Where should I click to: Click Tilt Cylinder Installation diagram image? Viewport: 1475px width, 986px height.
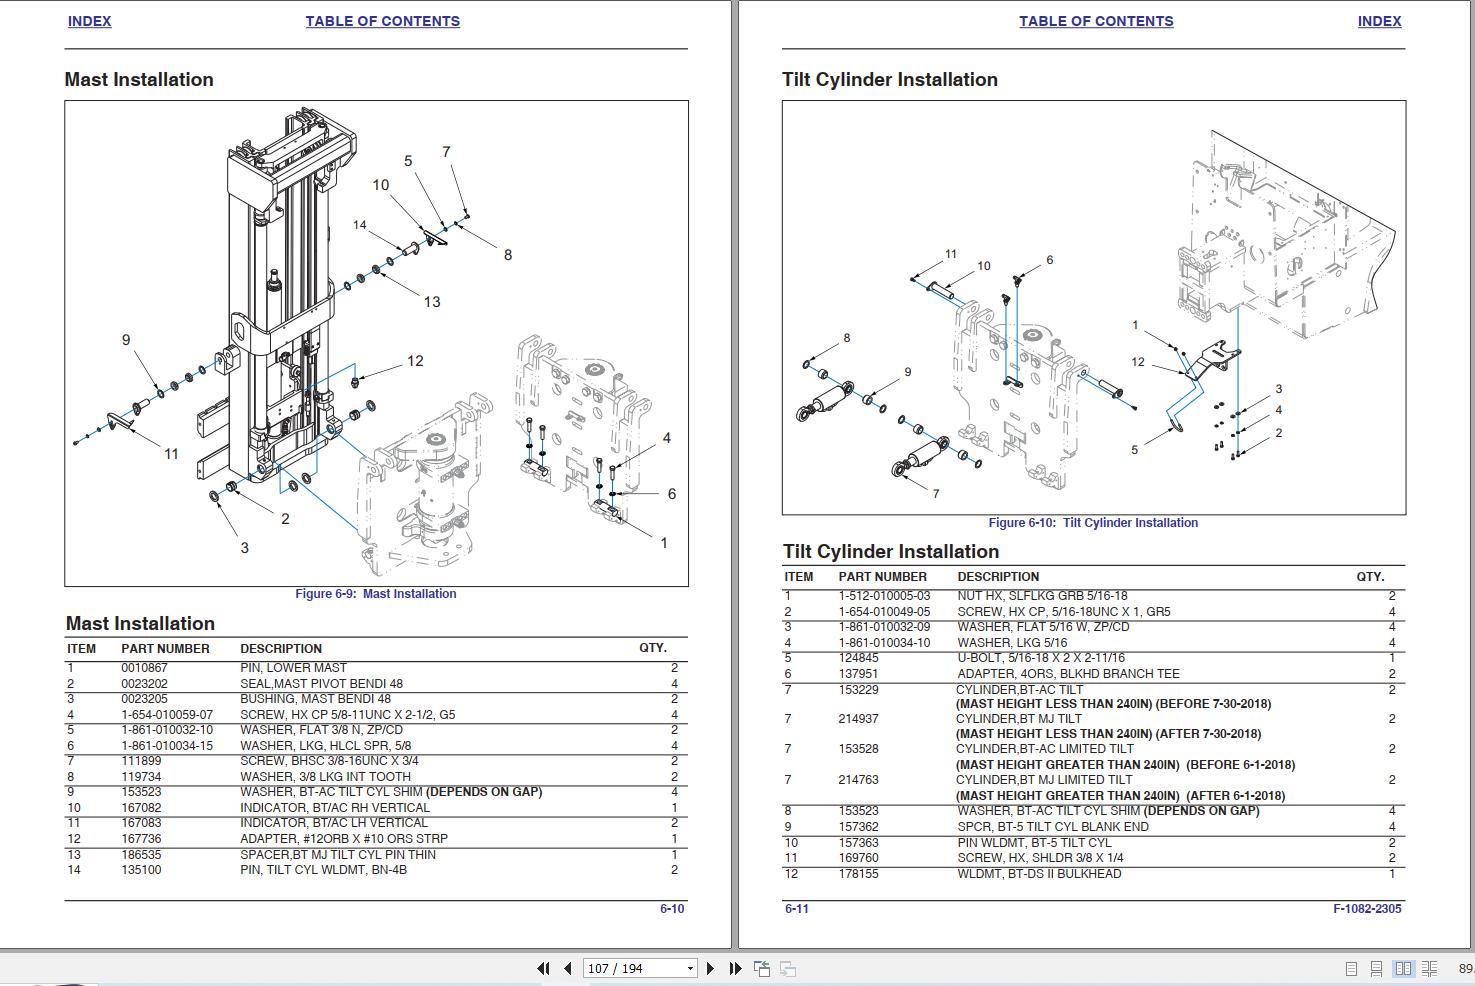[1094, 308]
